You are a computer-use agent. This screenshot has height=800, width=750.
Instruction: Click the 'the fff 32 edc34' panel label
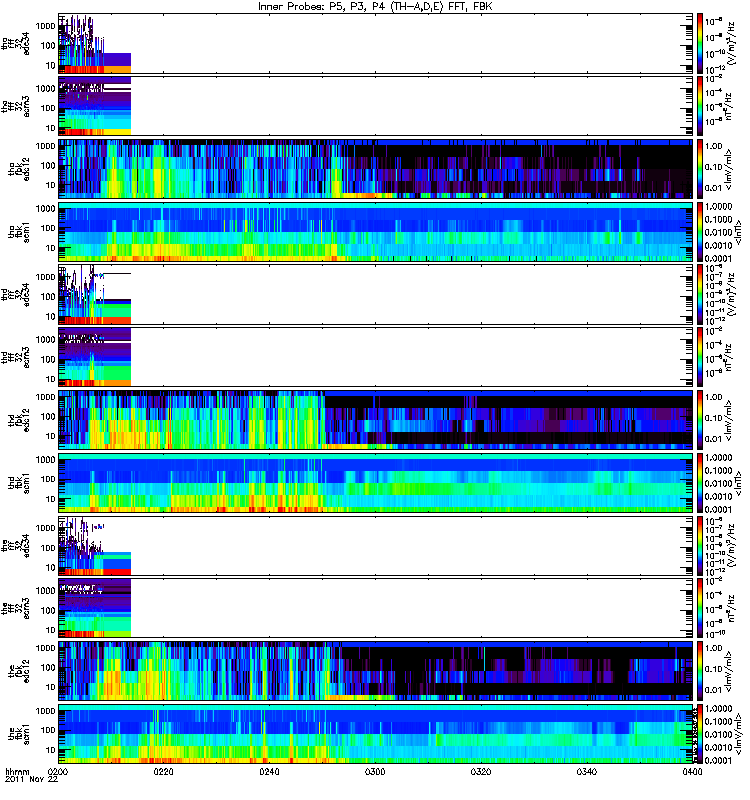(16, 546)
